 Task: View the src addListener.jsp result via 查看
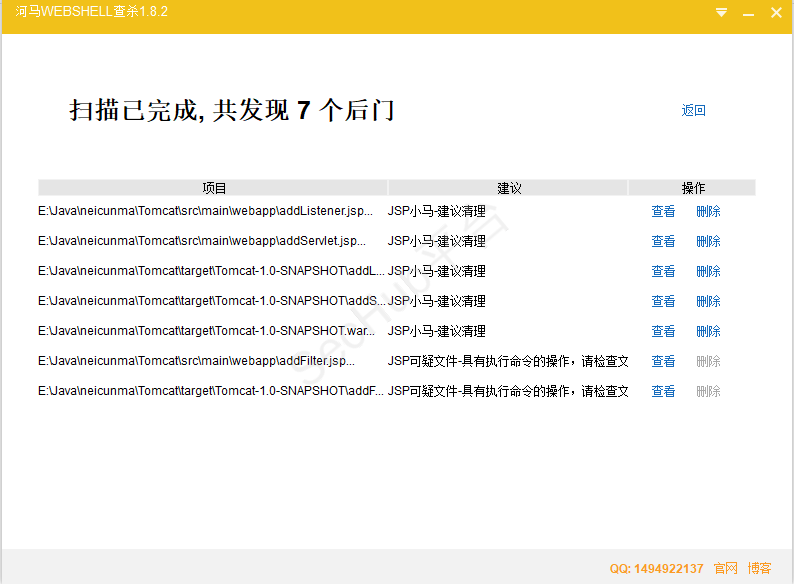tap(663, 212)
